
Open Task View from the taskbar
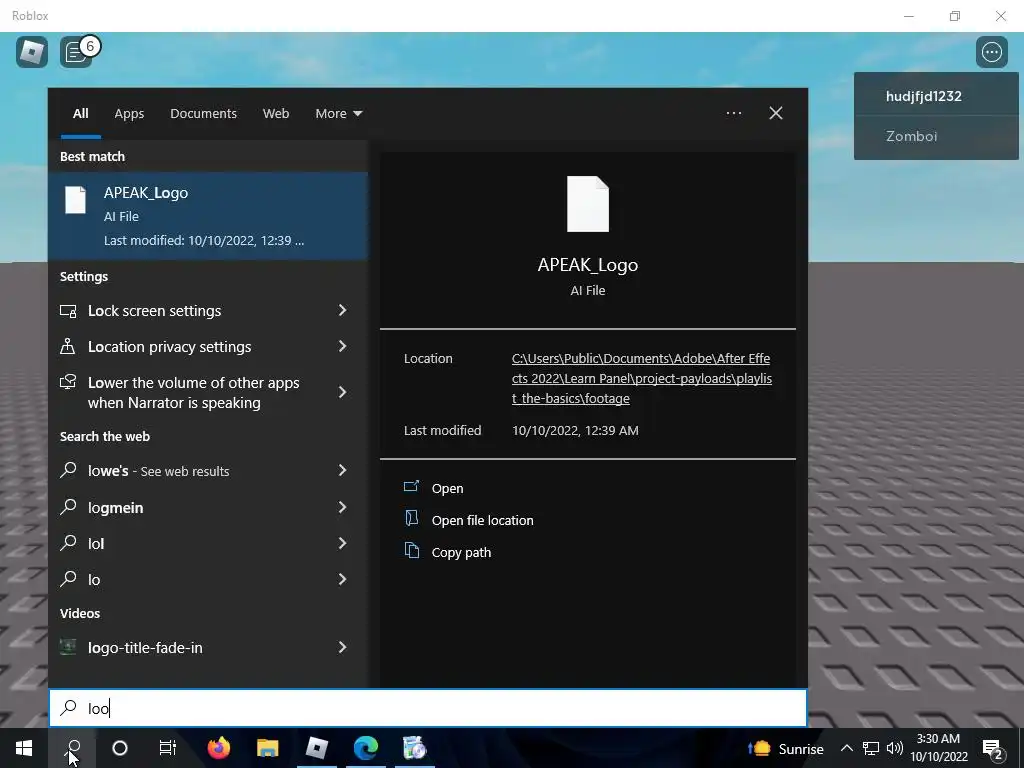(168, 748)
